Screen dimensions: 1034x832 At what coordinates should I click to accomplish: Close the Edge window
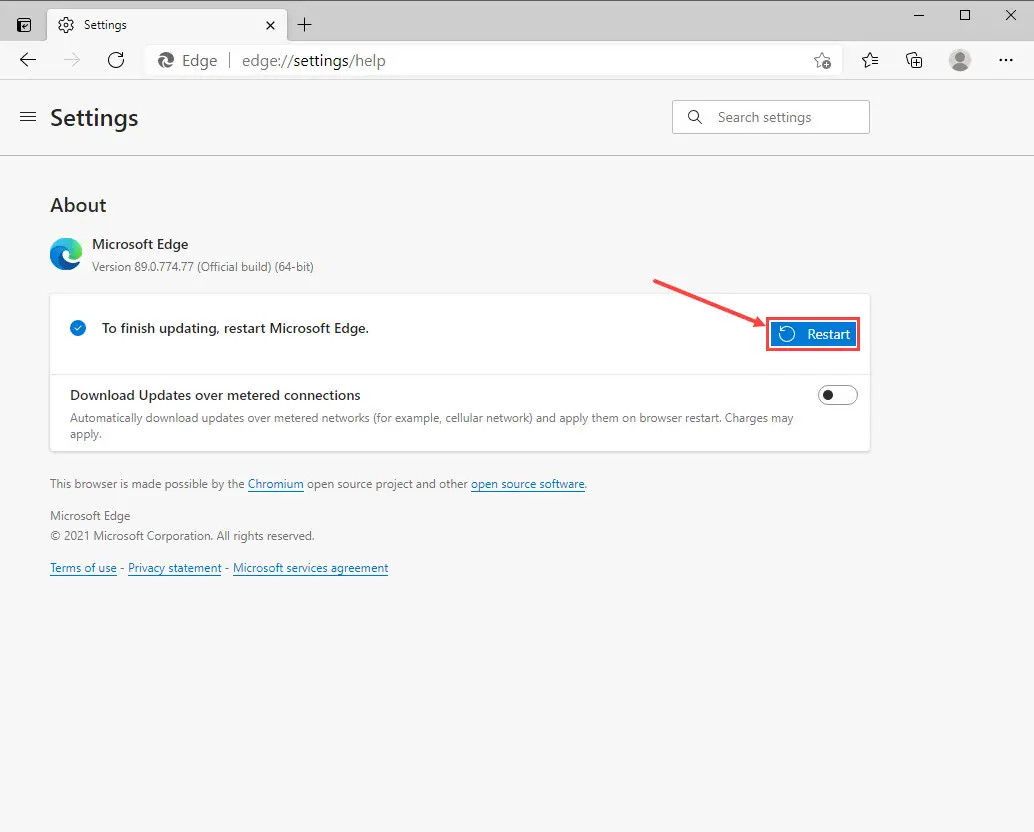tap(1010, 15)
